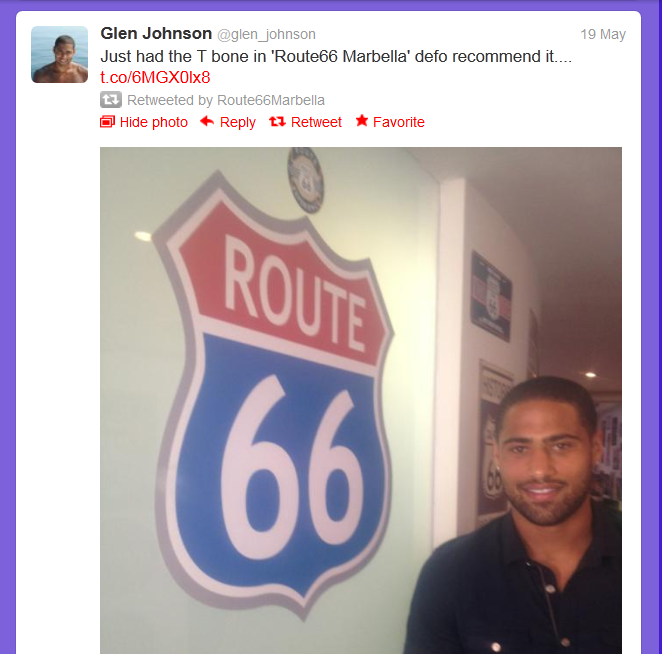Image resolution: width=662 pixels, height=654 pixels.
Task: Open Glen Johnson's profile avatar
Action: coord(60,54)
